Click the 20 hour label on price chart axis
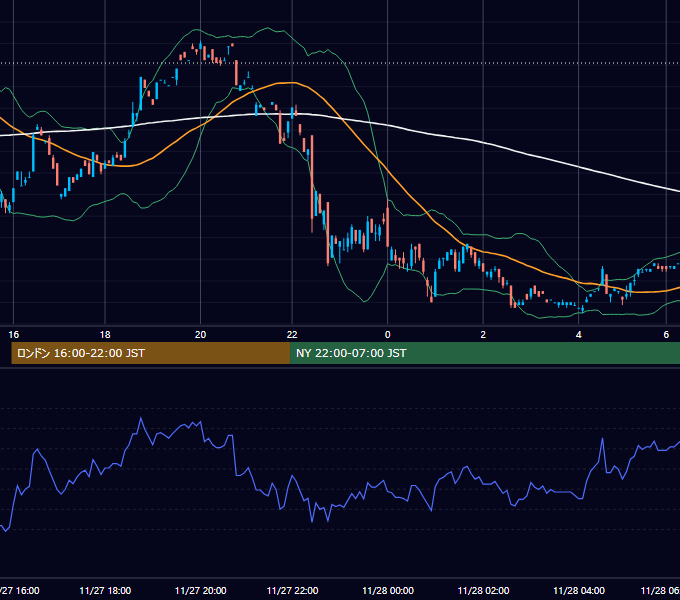 [x=200, y=335]
